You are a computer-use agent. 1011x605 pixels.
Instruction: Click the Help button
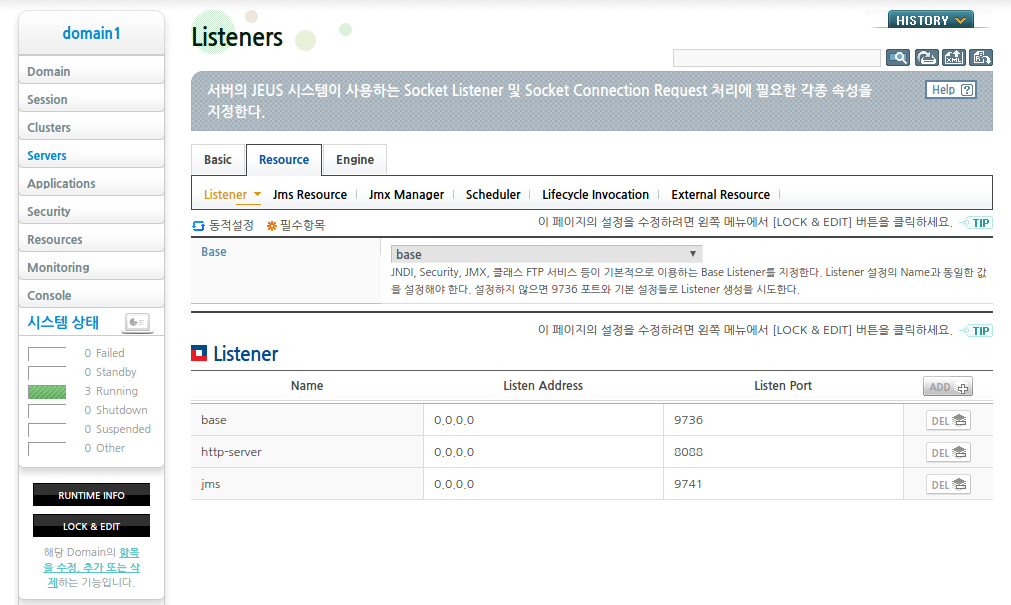point(951,90)
